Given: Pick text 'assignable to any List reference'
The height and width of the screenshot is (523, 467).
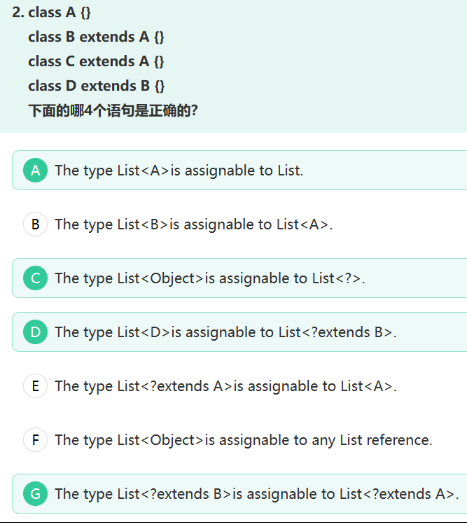Looking at the screenshot, I should [324, 440].
